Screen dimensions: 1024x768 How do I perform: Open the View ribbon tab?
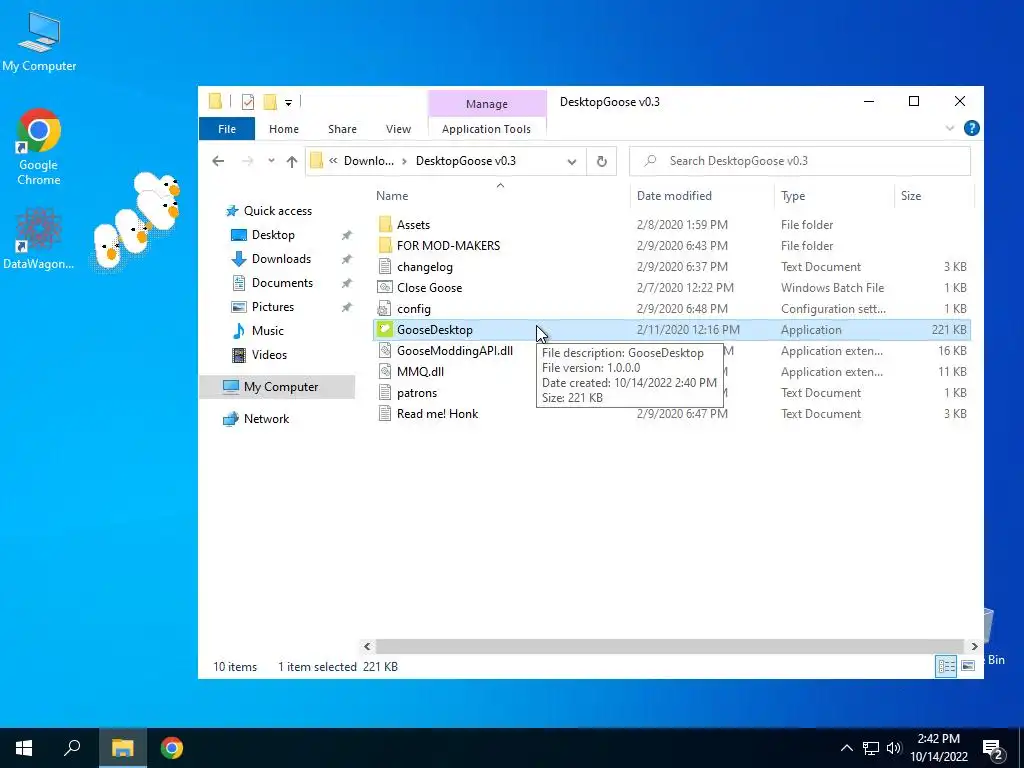point(398,129)
